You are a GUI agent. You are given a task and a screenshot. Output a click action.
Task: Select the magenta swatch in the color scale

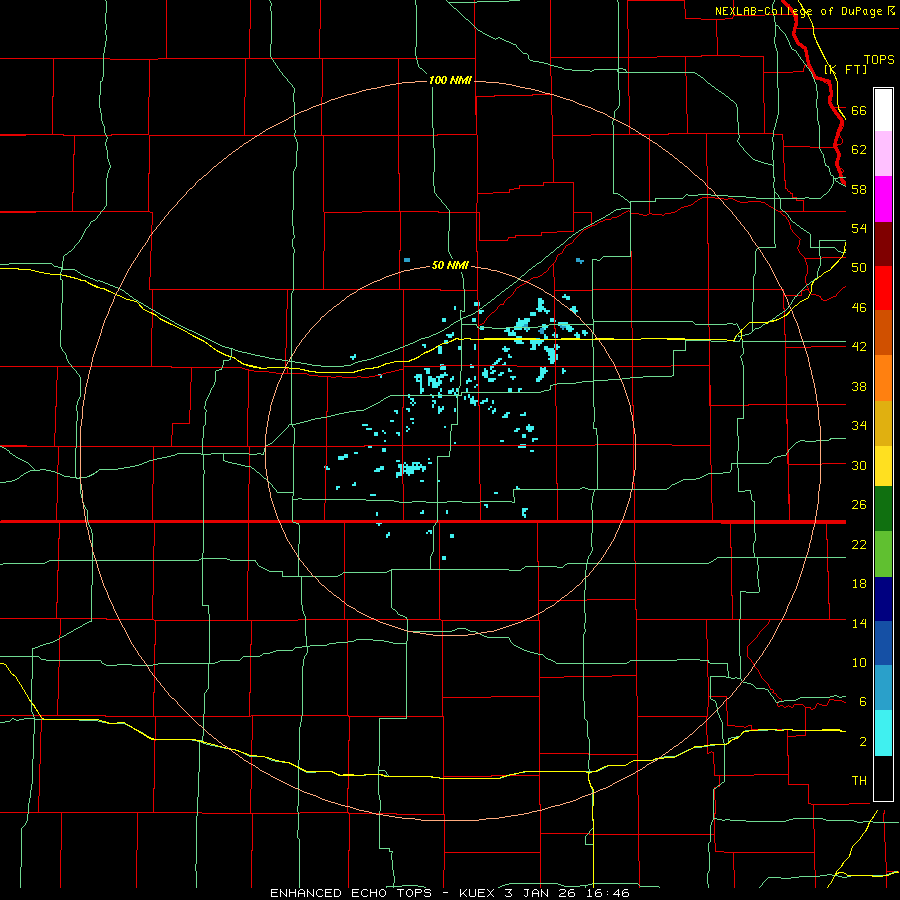point(883,199)
